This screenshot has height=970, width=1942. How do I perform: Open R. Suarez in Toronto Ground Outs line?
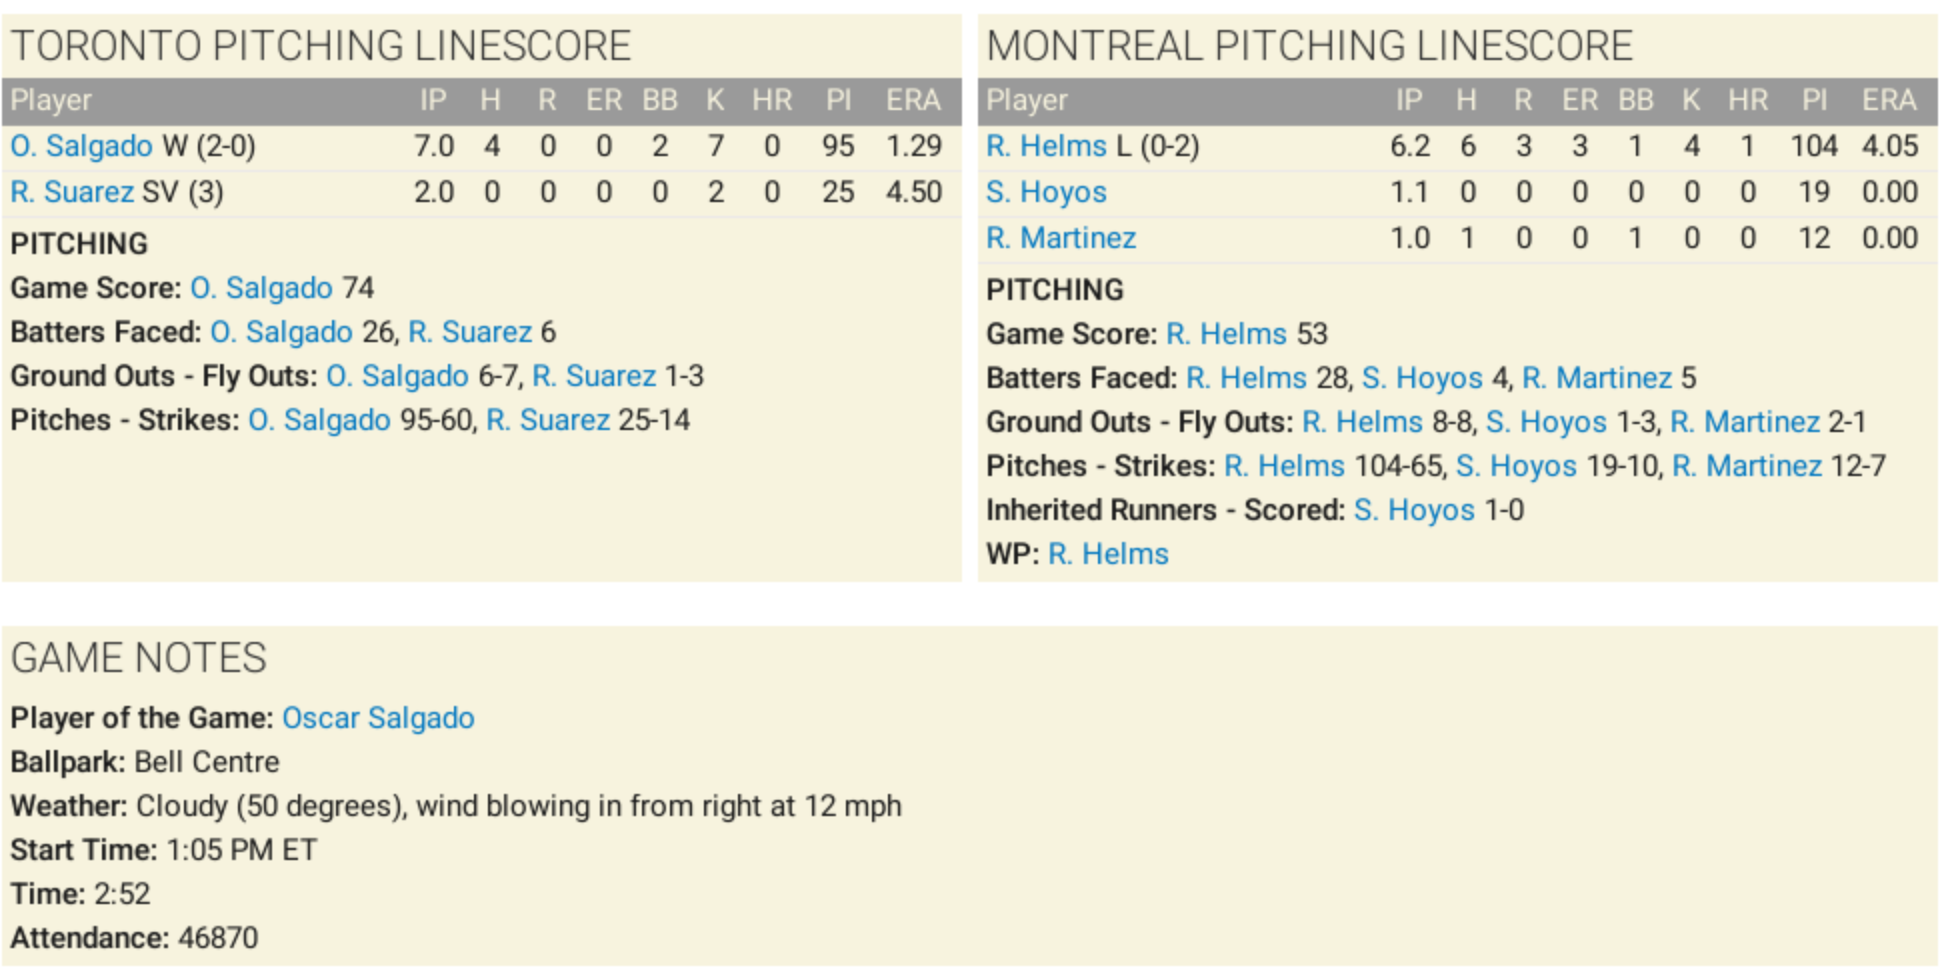point(594,376)
